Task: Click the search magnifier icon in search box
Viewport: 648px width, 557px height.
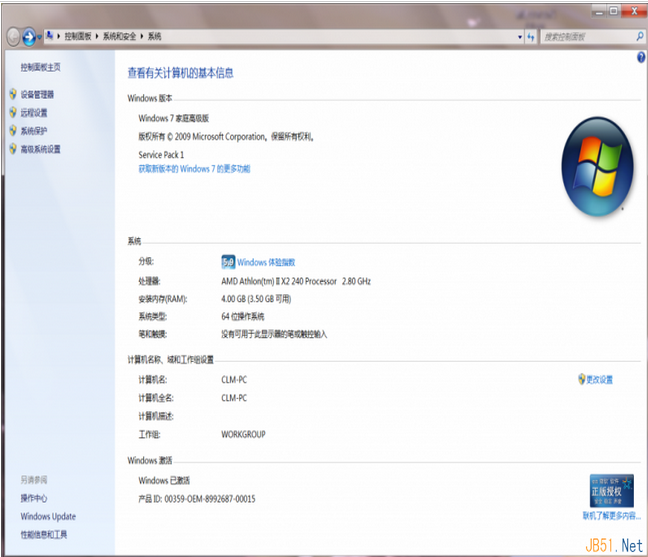Action: coord(639,36)
